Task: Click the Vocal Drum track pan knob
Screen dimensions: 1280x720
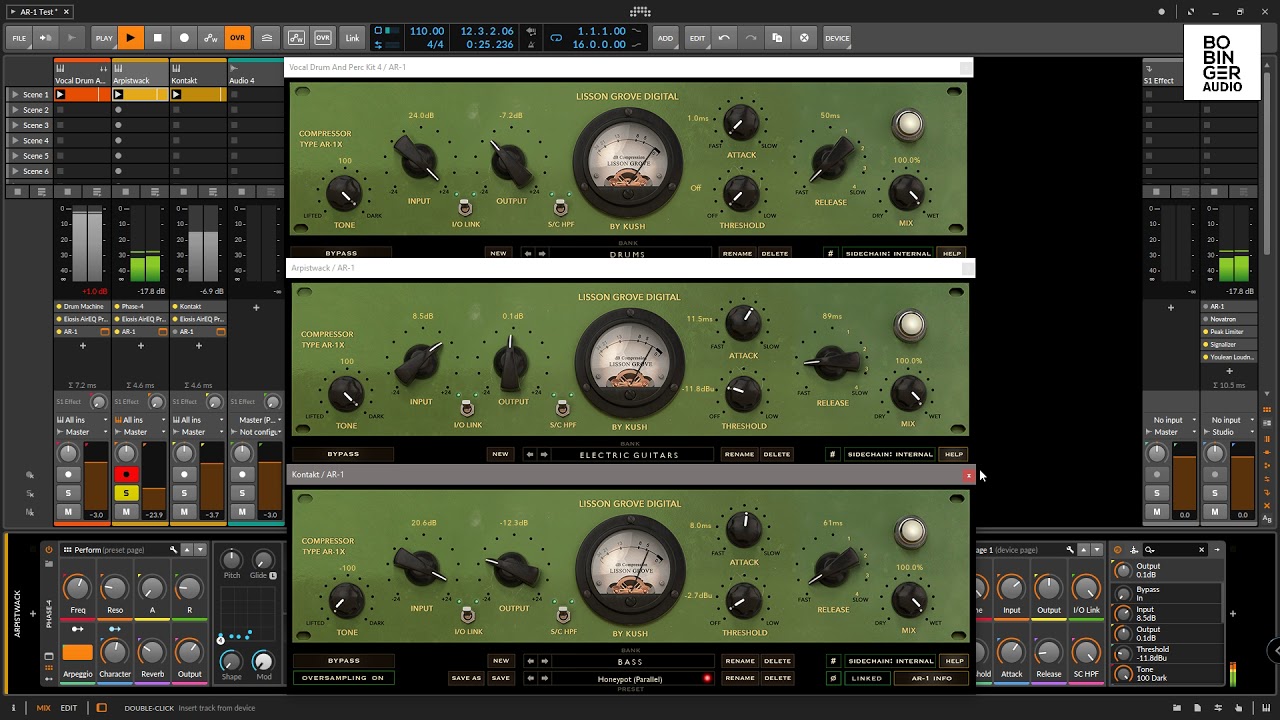Action: 68,454
